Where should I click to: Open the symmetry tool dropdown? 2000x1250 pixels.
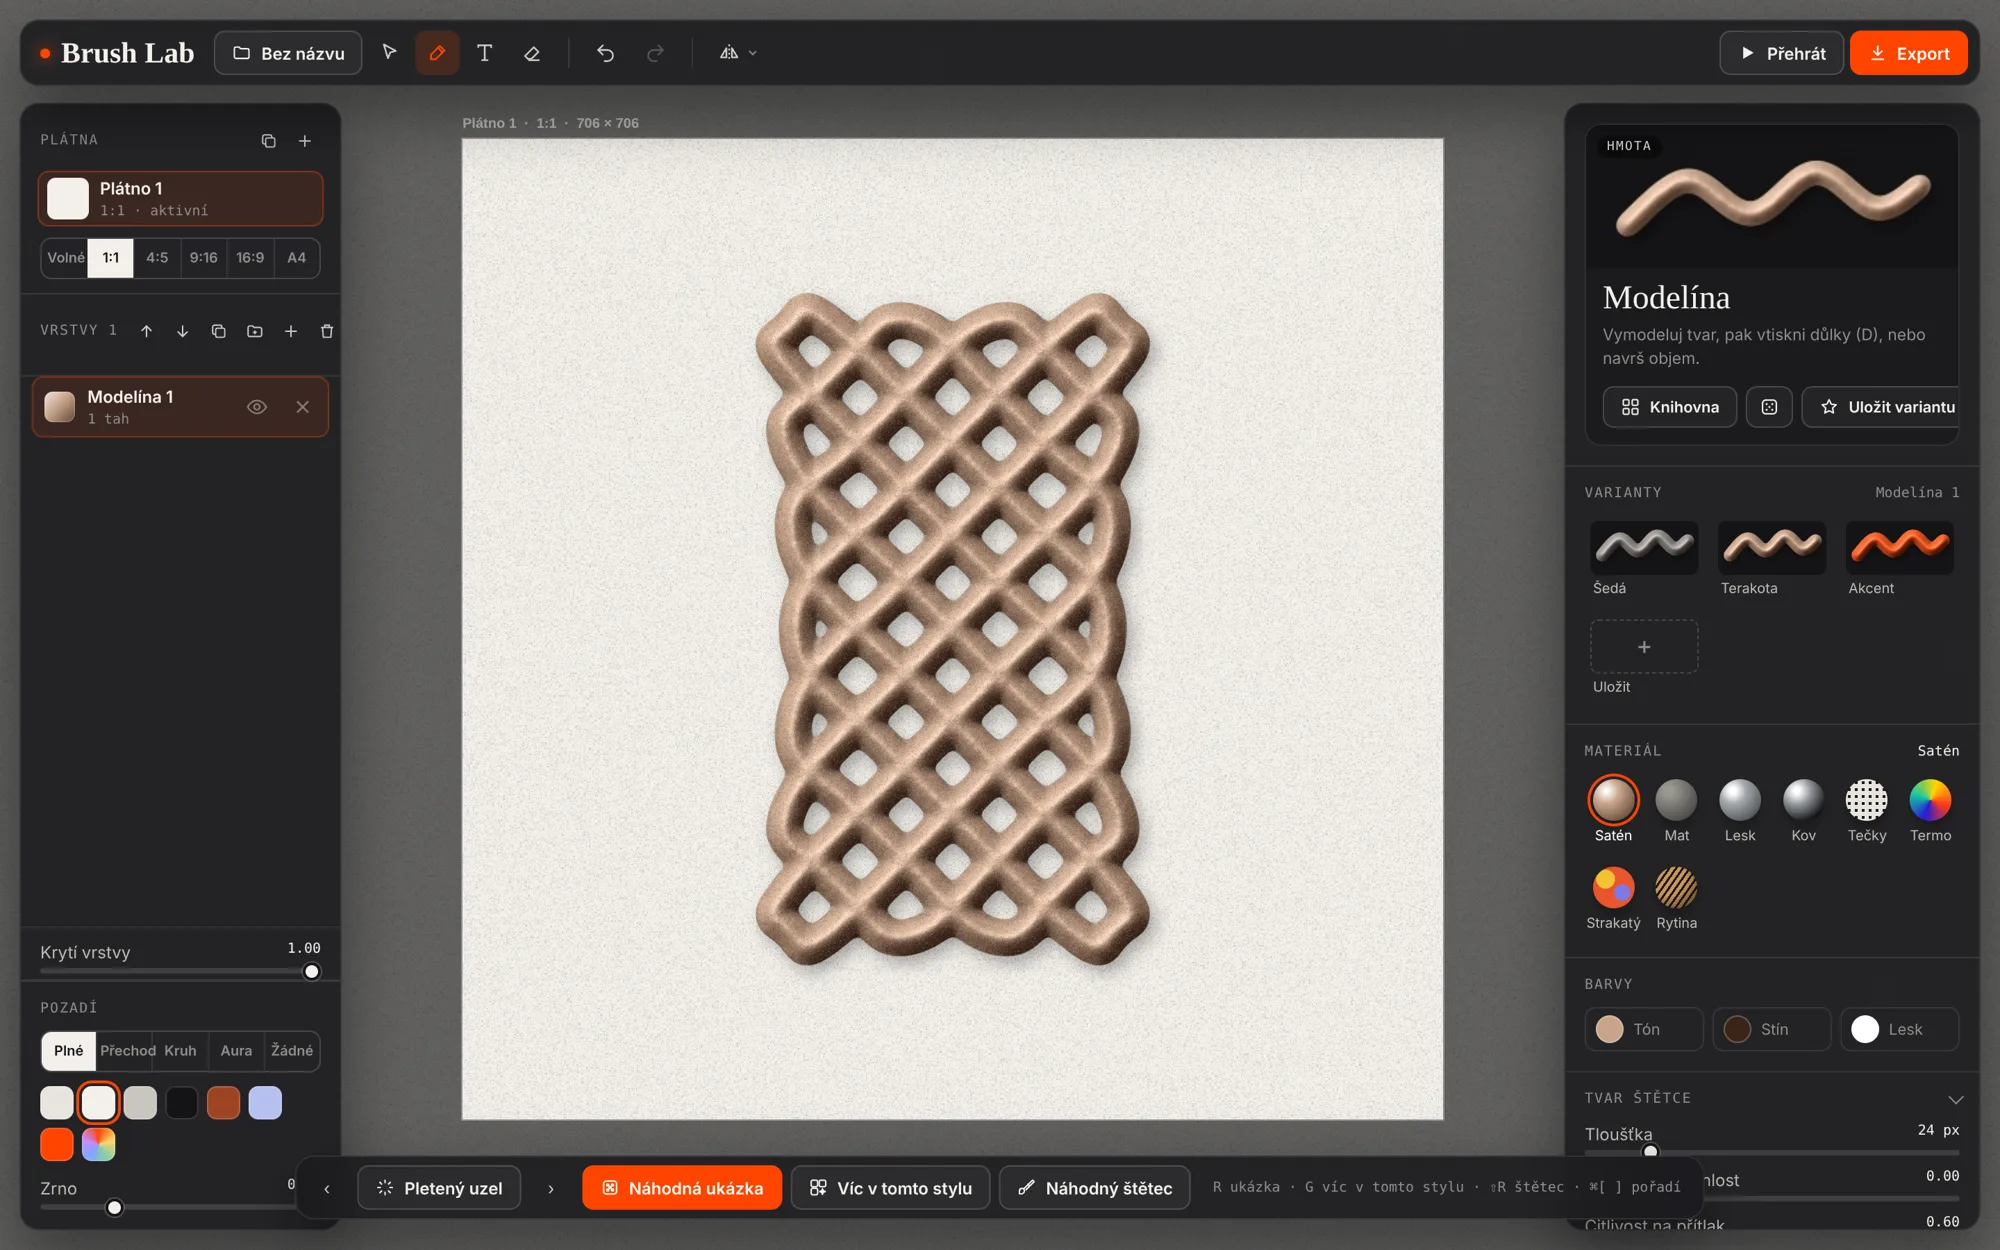click(738, 53)
